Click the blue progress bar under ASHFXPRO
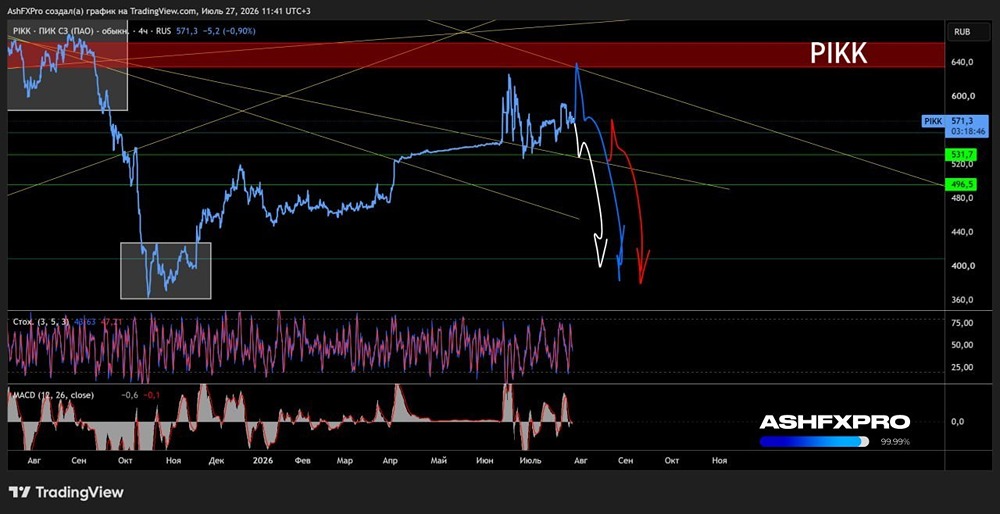Image resolution: width=1000 pixels, height=514 pixels. tap(814, 441)
